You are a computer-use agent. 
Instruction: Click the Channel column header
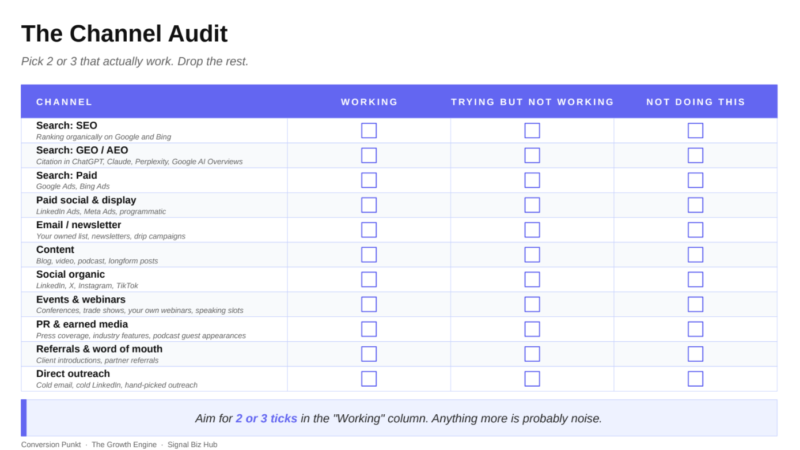point(64,102)
